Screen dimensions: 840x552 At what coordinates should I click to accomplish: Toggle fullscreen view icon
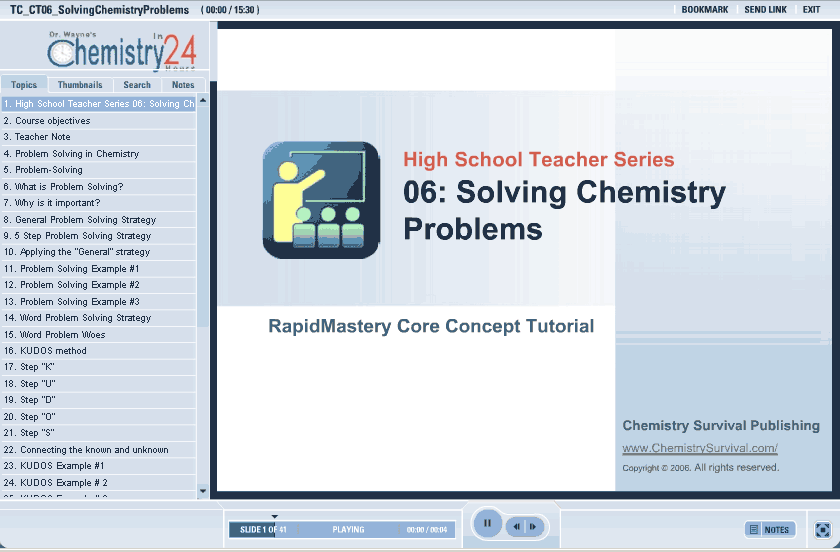point(822,529)
